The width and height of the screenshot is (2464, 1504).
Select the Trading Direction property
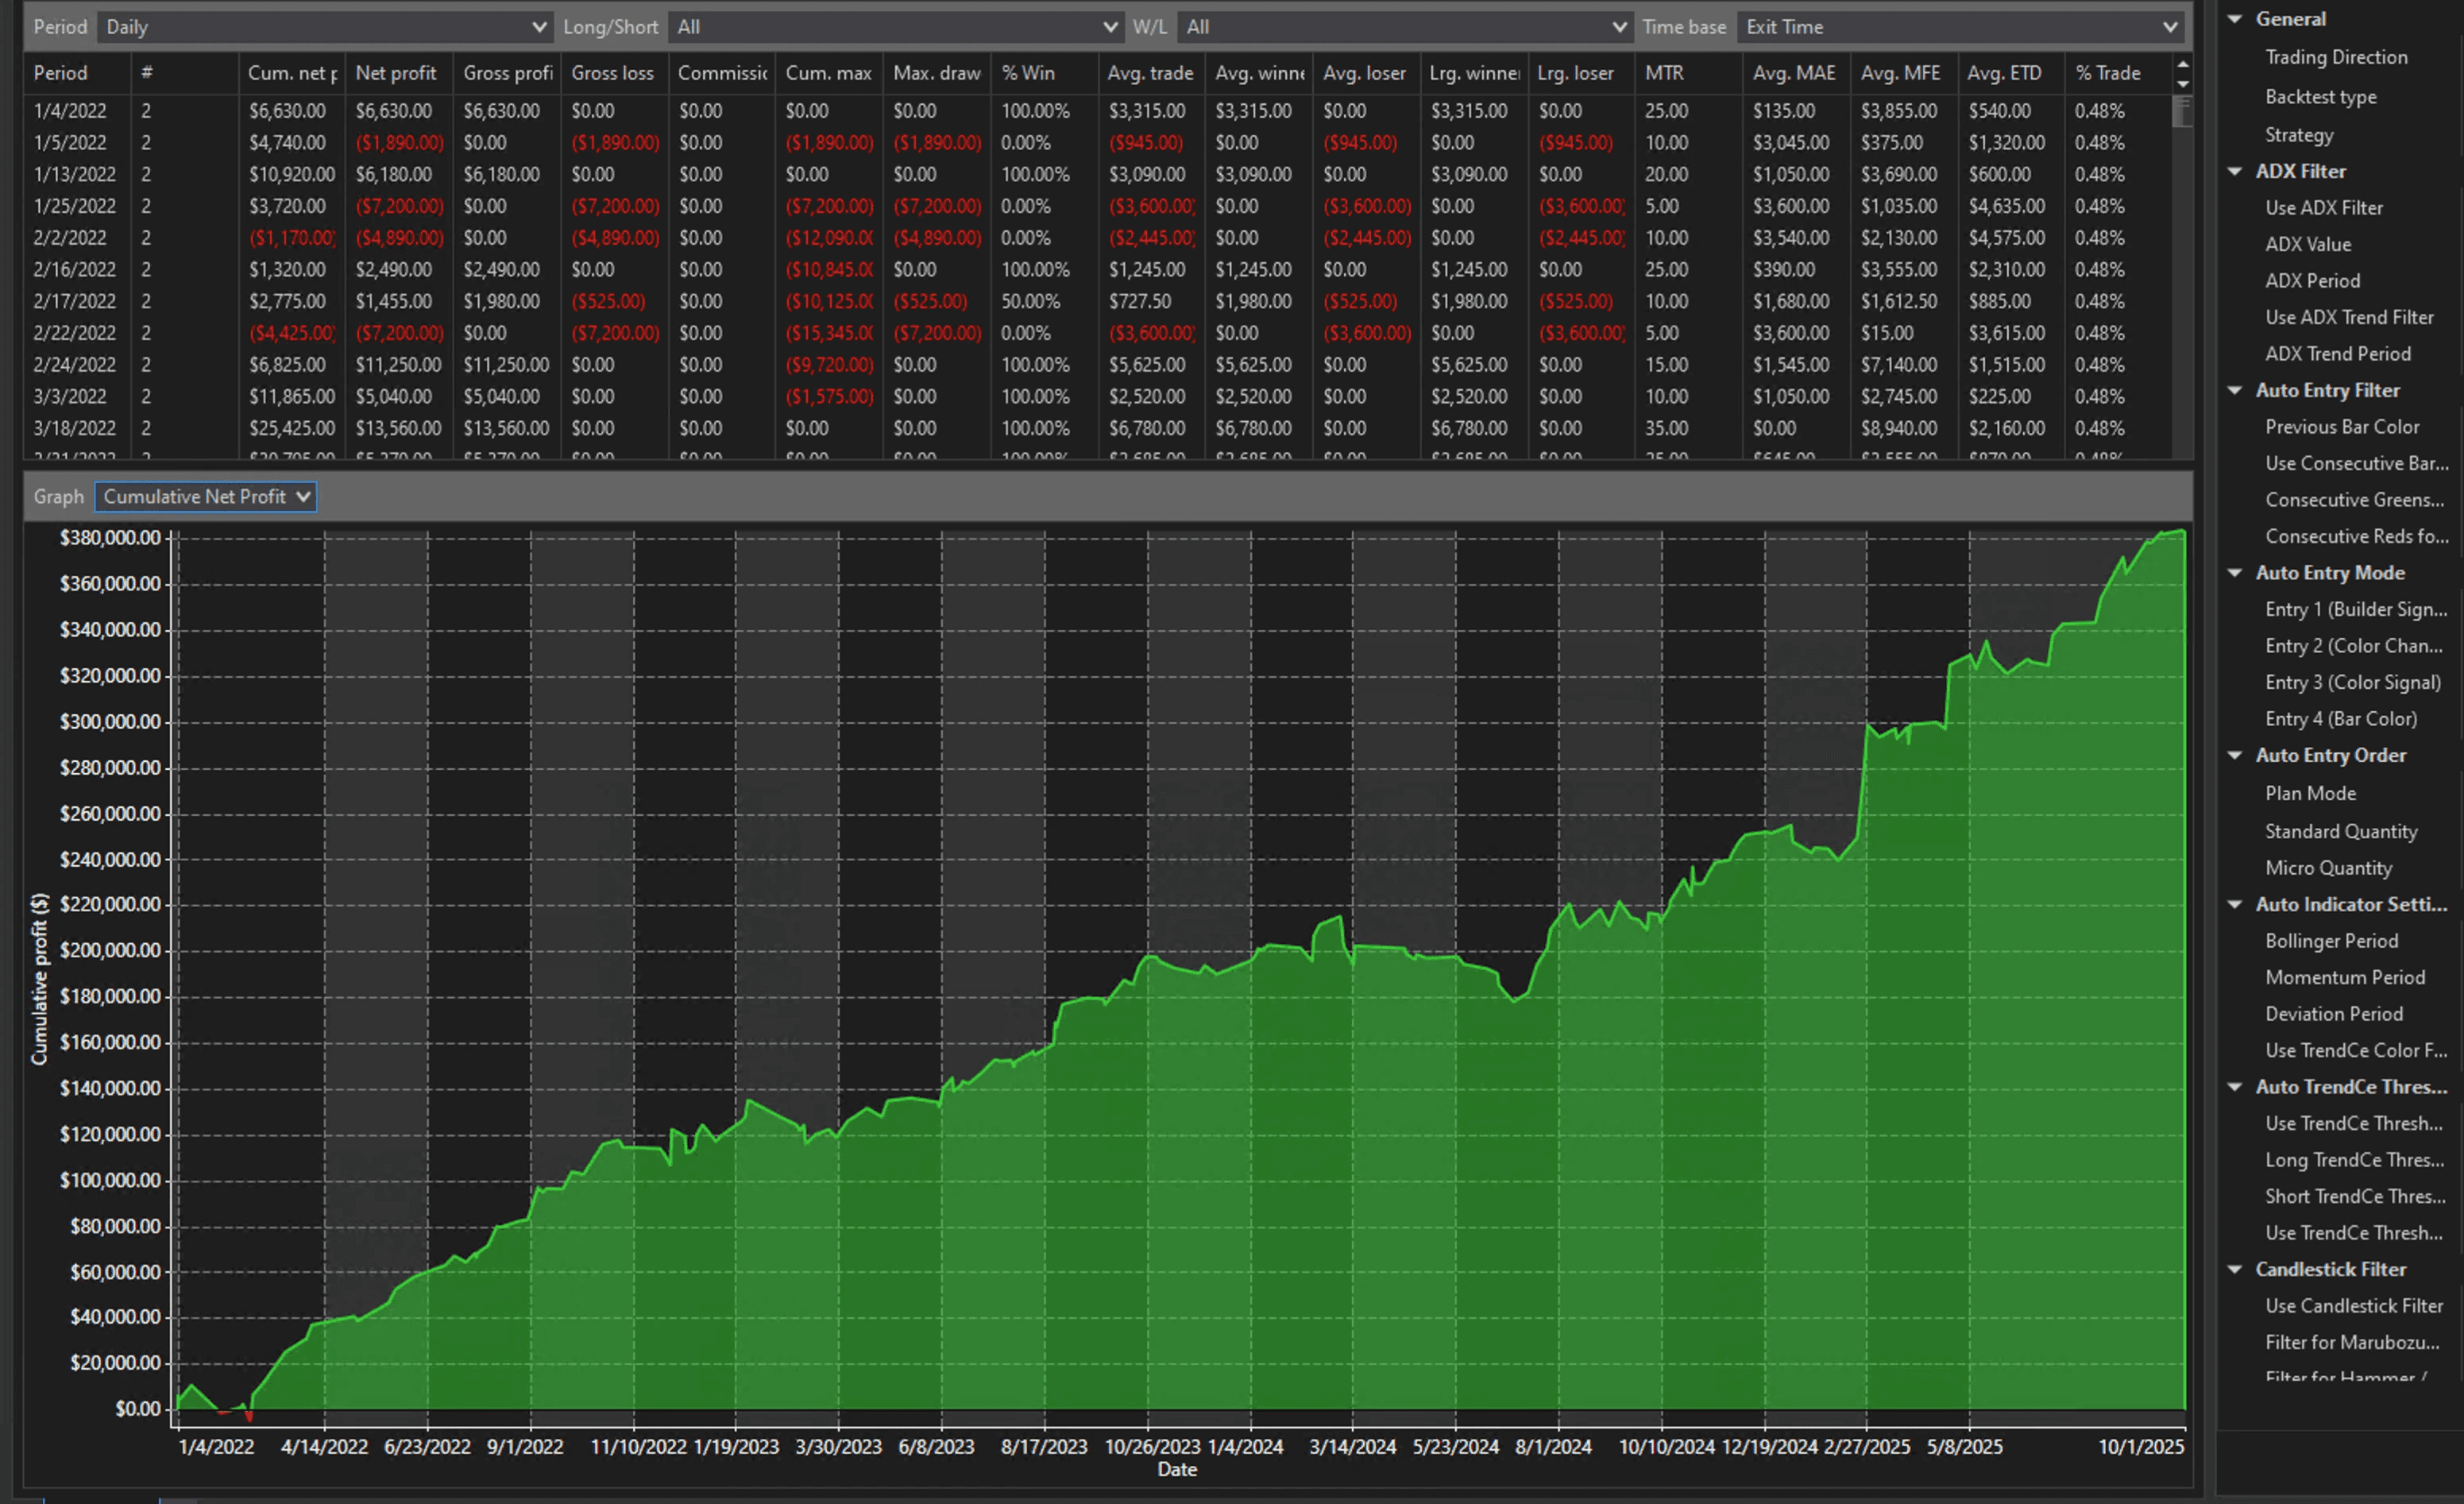[x=2336, y=57]
